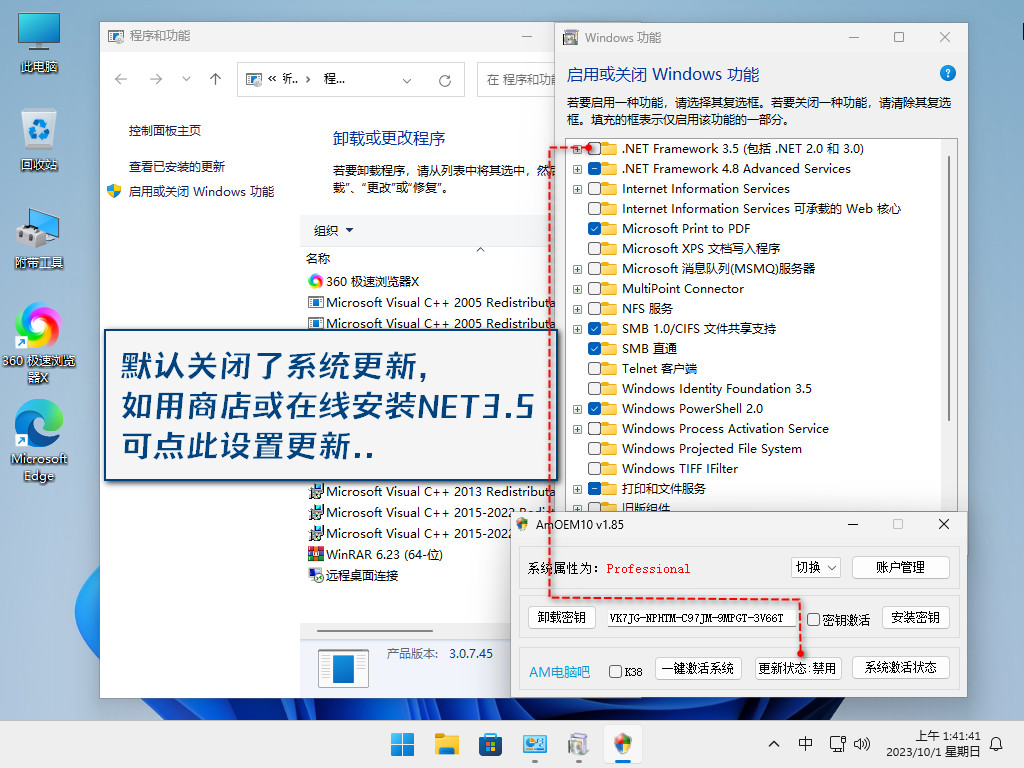Open 查看已安装的更新 link
The width and height of the screenshot is (1024, 768).
click(x=176, y=167)
